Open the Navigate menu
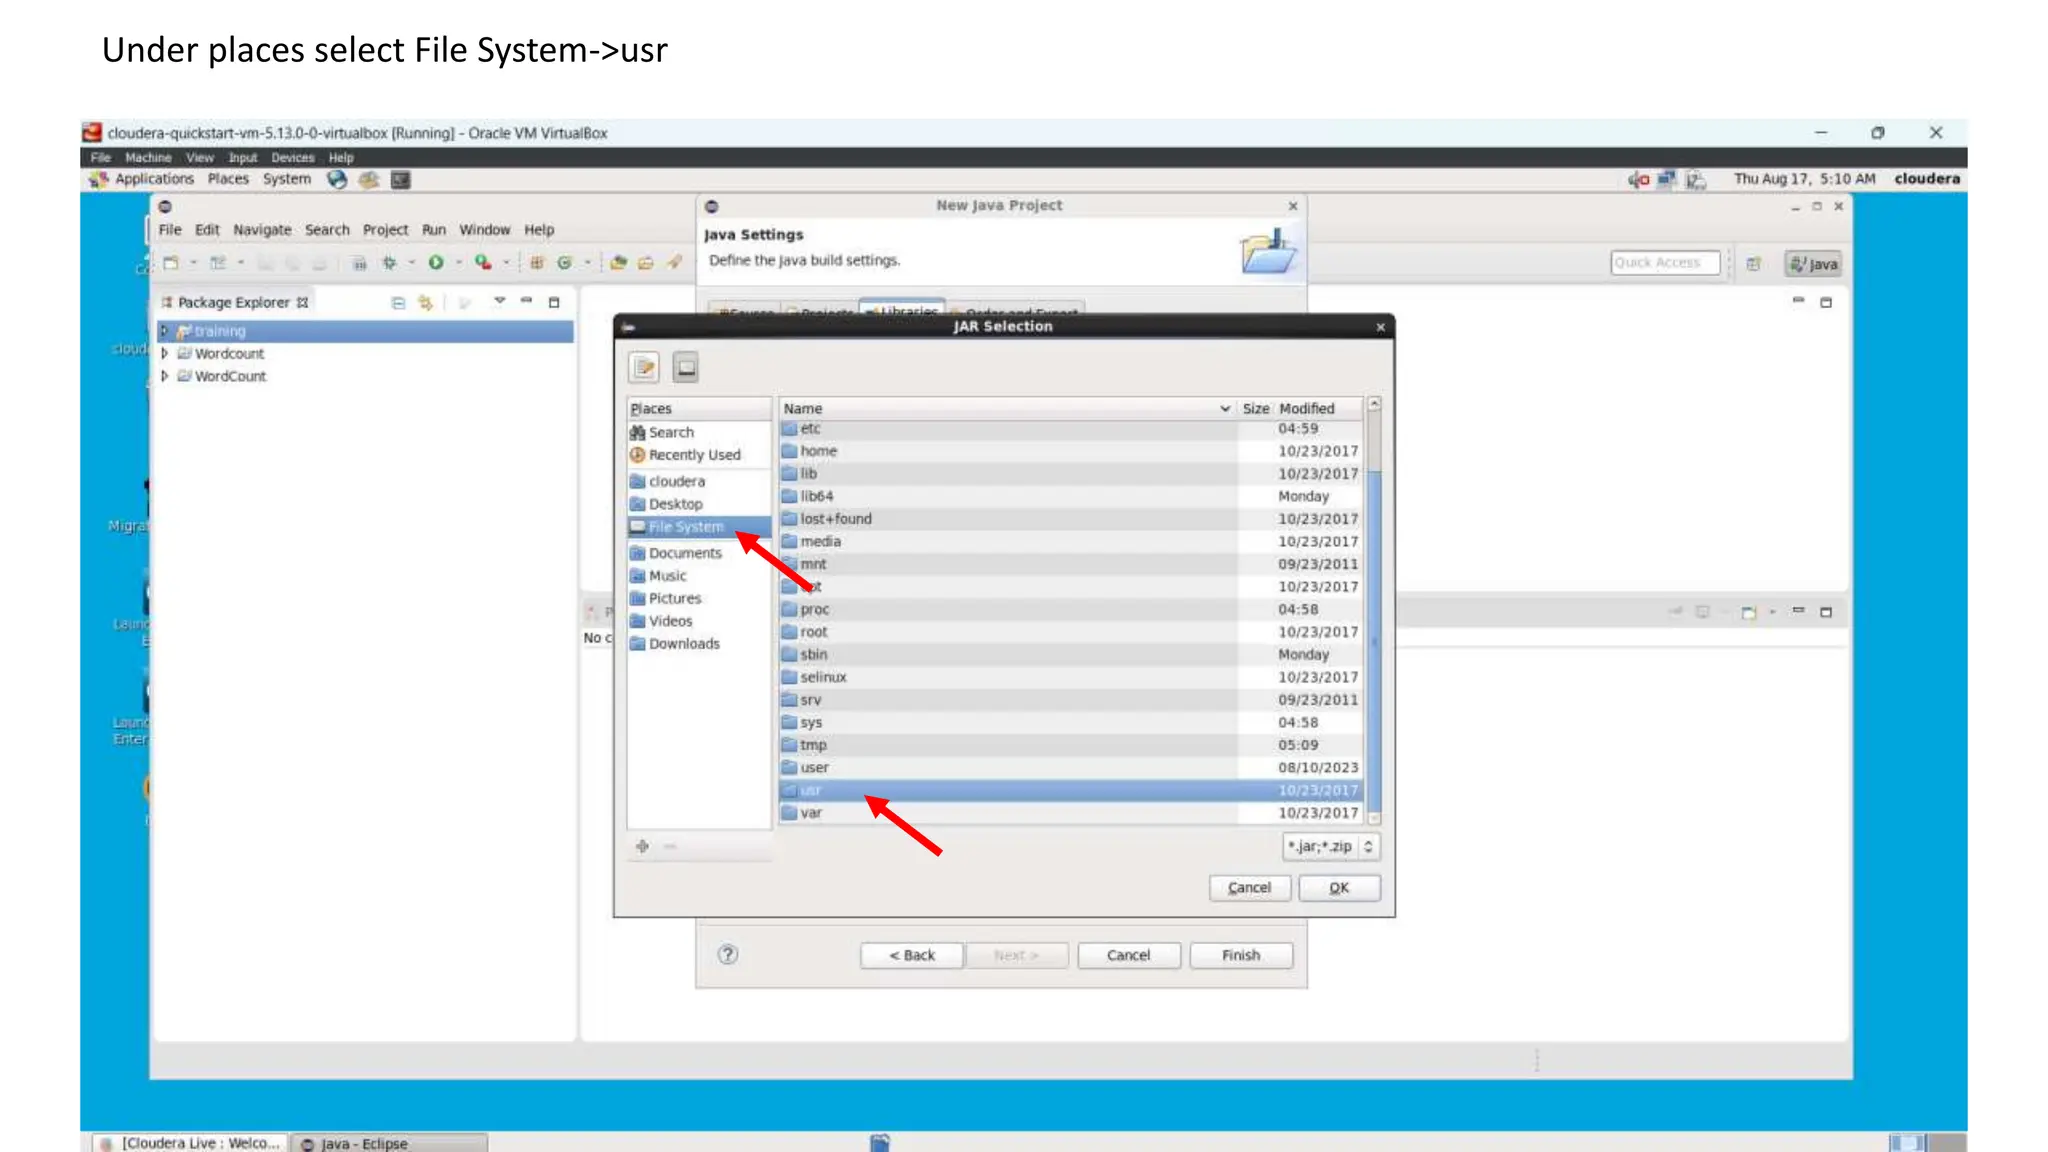Viewport: 2048px width, 1152px height. (x=262, y=230)
